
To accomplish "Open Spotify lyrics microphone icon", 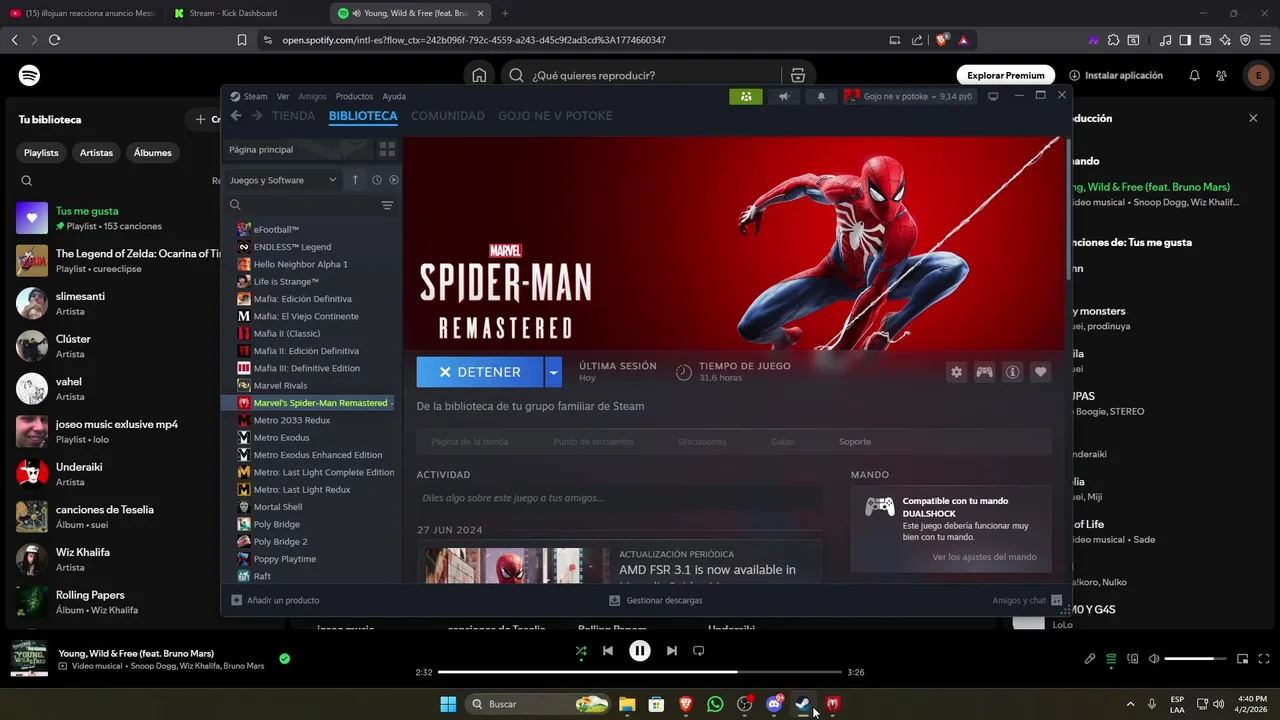I will click(x=1090, y=659).
